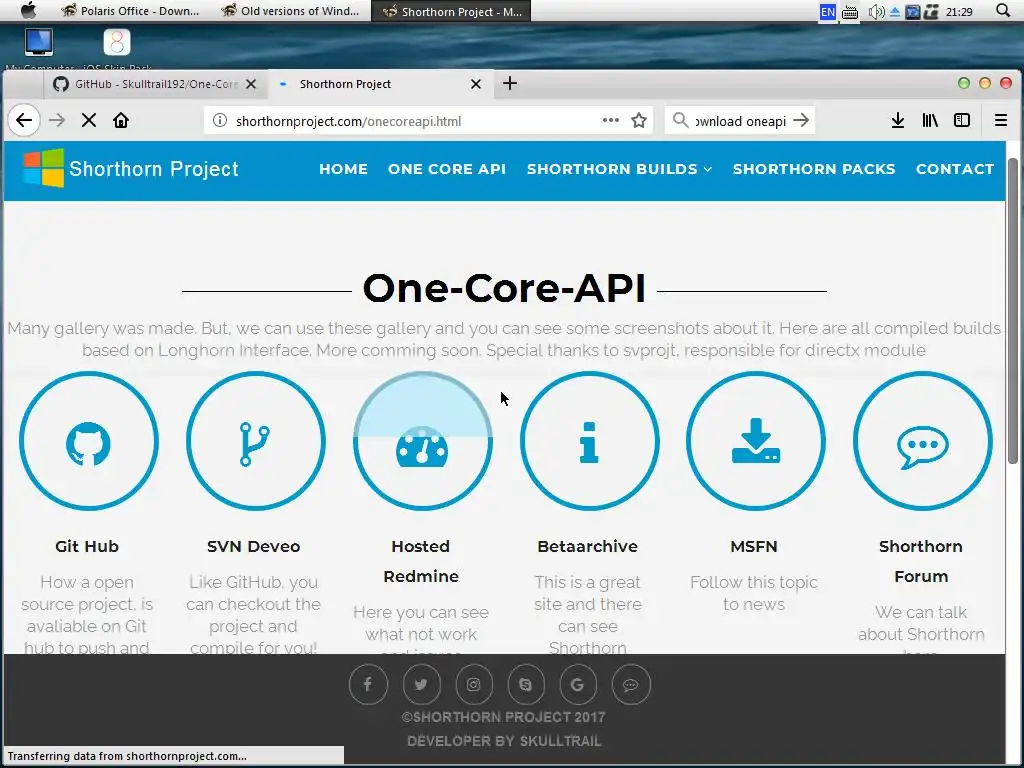Click the clock showing 21:29
Viewport: 1024px width, 768px height.
pyautogui.click(x=959, y=11)
